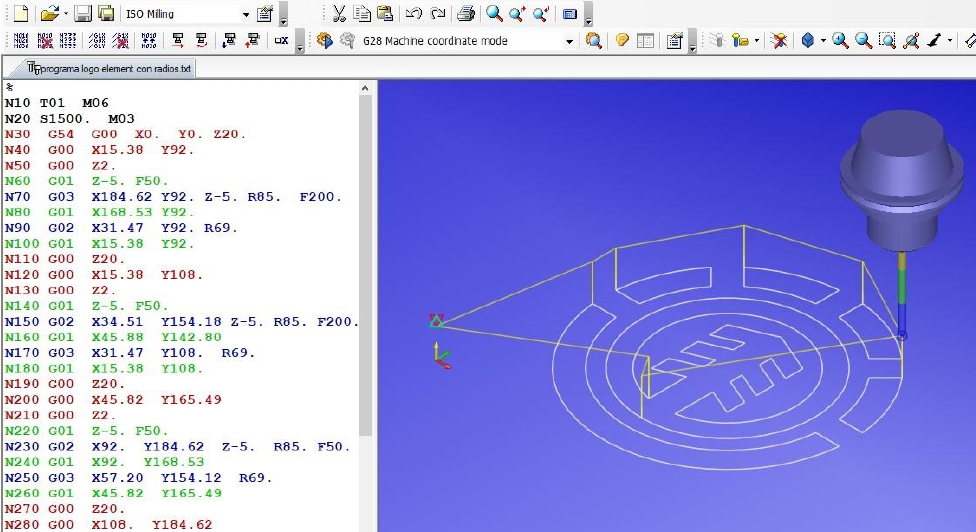Undo the last edit

[x=413, y=14]
